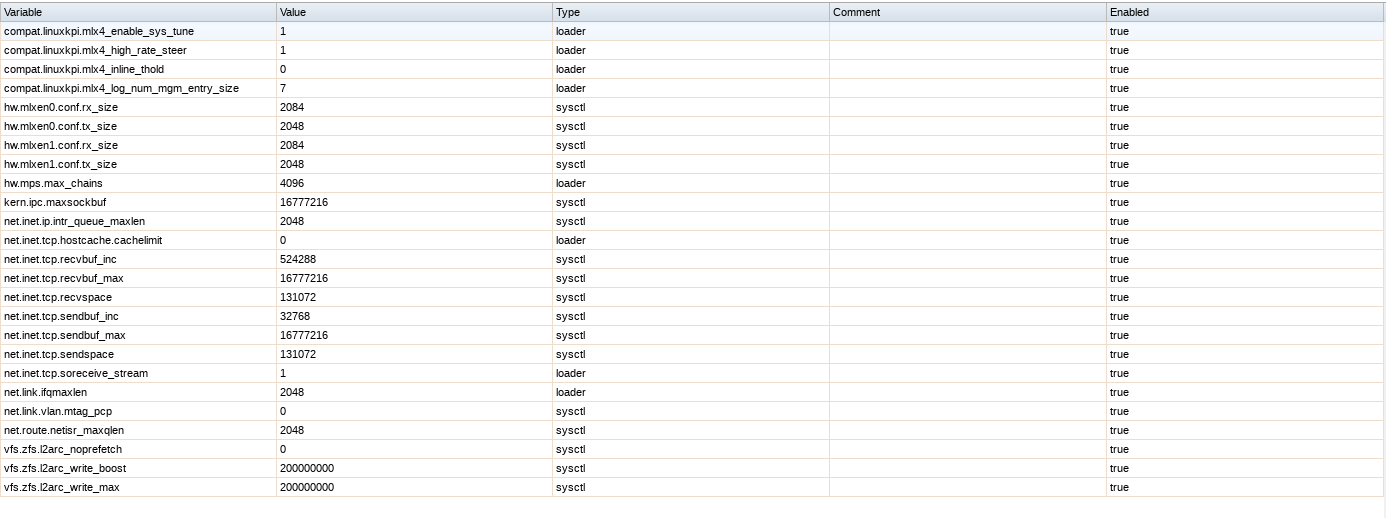1386x518 pixels.
Task: Click enabled true for net.route.netisr_maxqlen
Action: coord(1119,430)
